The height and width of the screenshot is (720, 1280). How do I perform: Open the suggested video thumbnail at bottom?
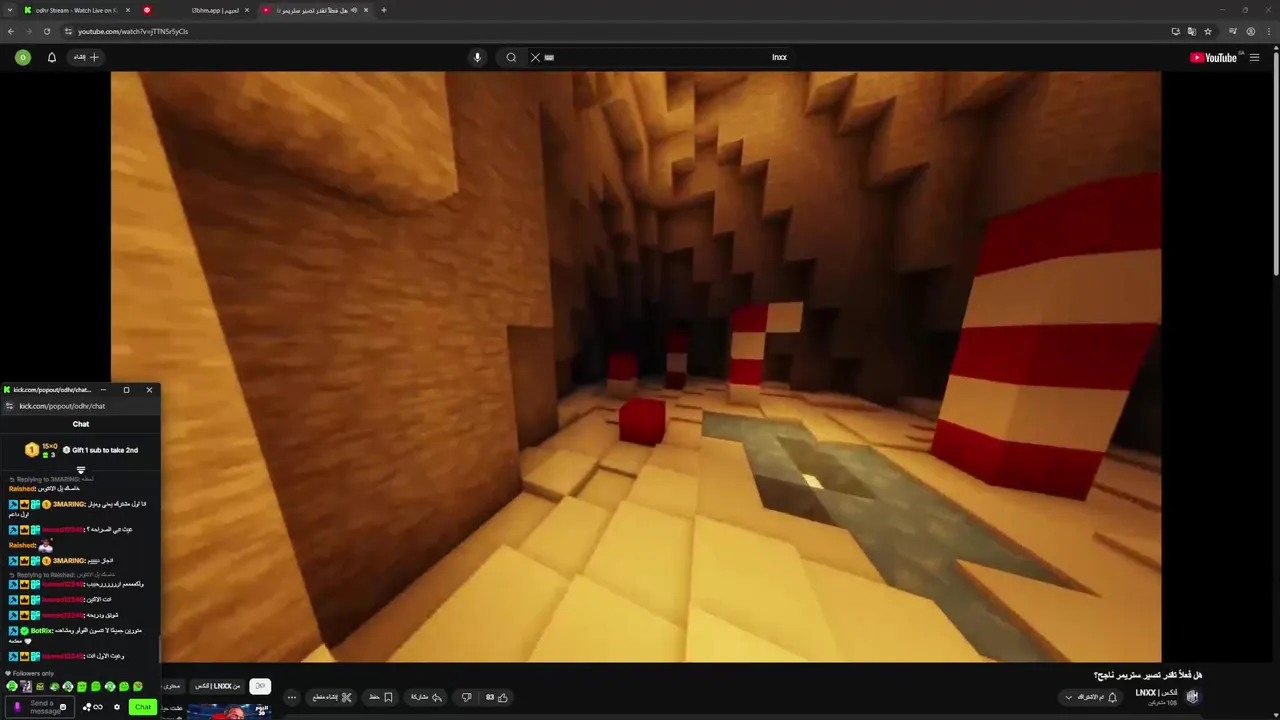[229, 711]
